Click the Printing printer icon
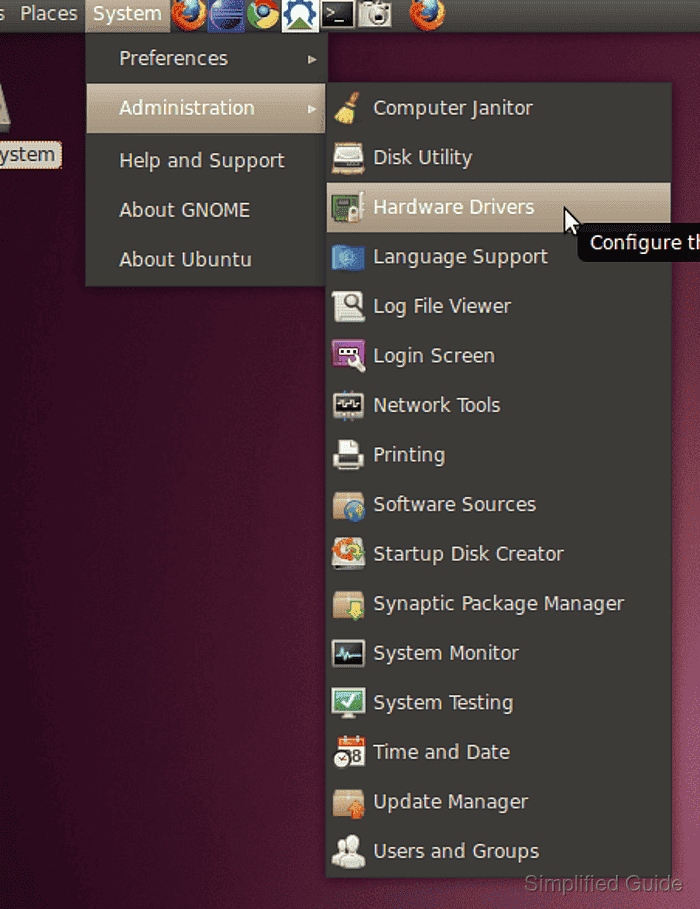The width and height of the screenshot is (700, 909). (347, 455)
